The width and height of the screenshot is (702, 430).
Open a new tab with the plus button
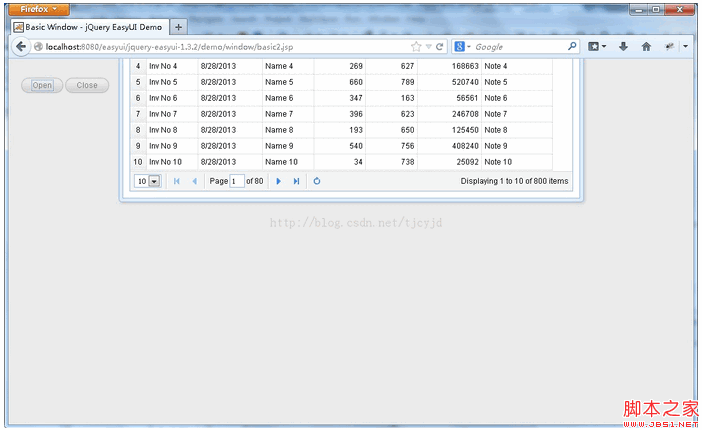(178, 27)
